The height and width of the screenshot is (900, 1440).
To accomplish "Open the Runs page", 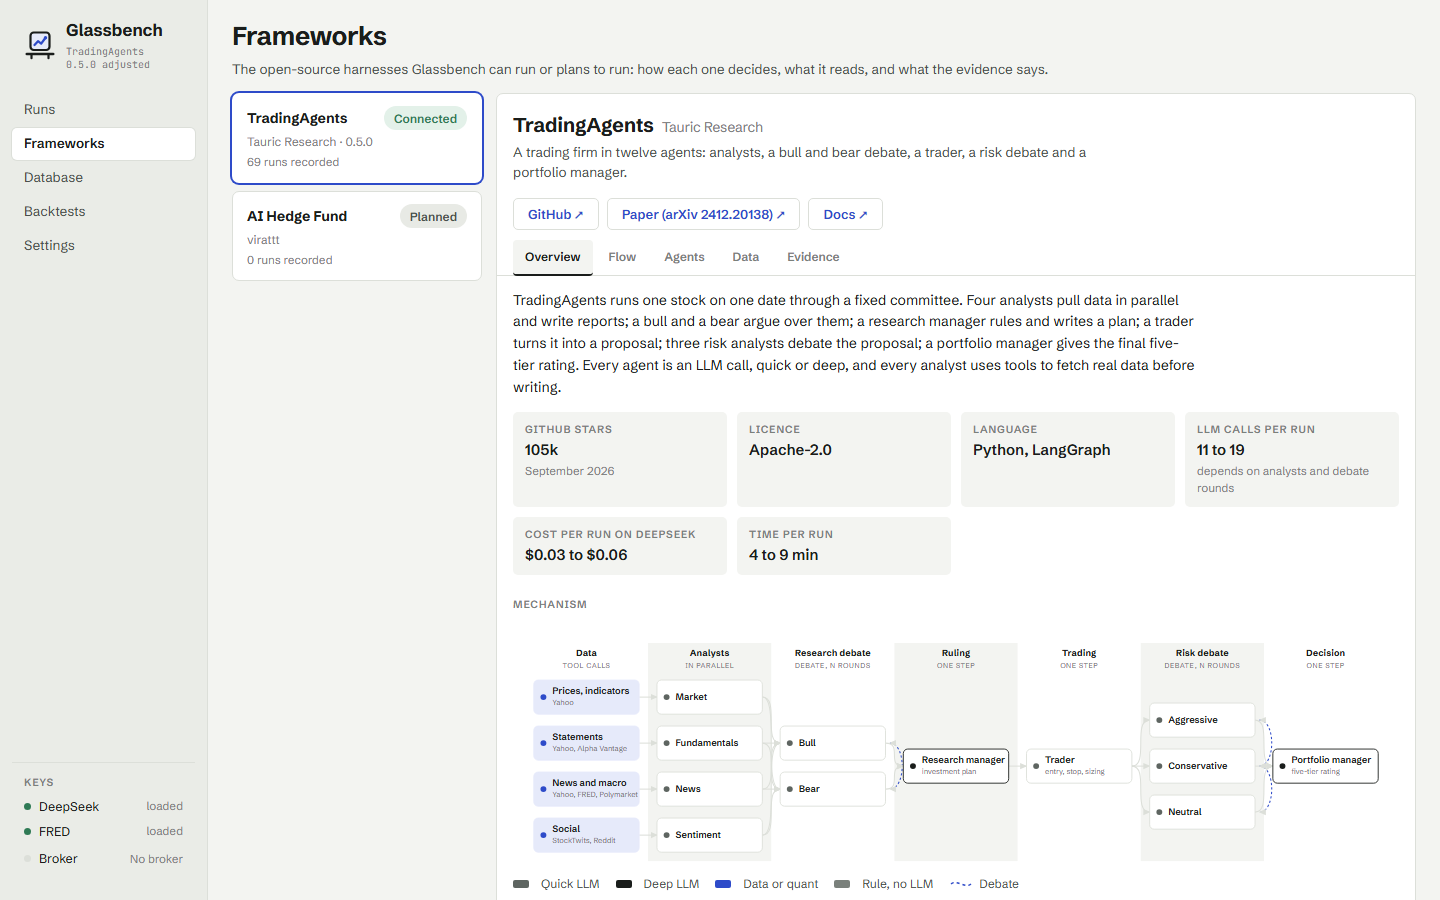I will (x=103, y=109).
